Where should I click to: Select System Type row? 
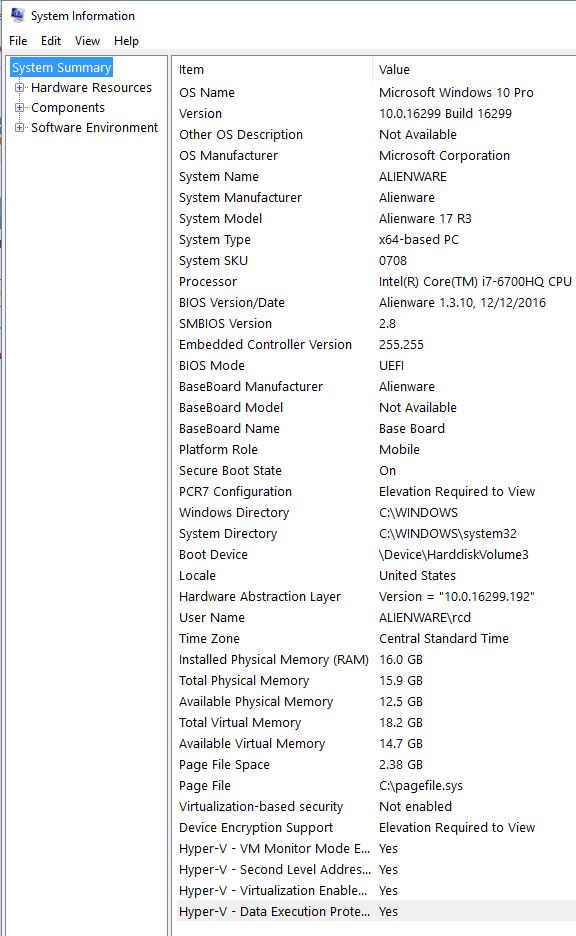[x=374, y=239]
